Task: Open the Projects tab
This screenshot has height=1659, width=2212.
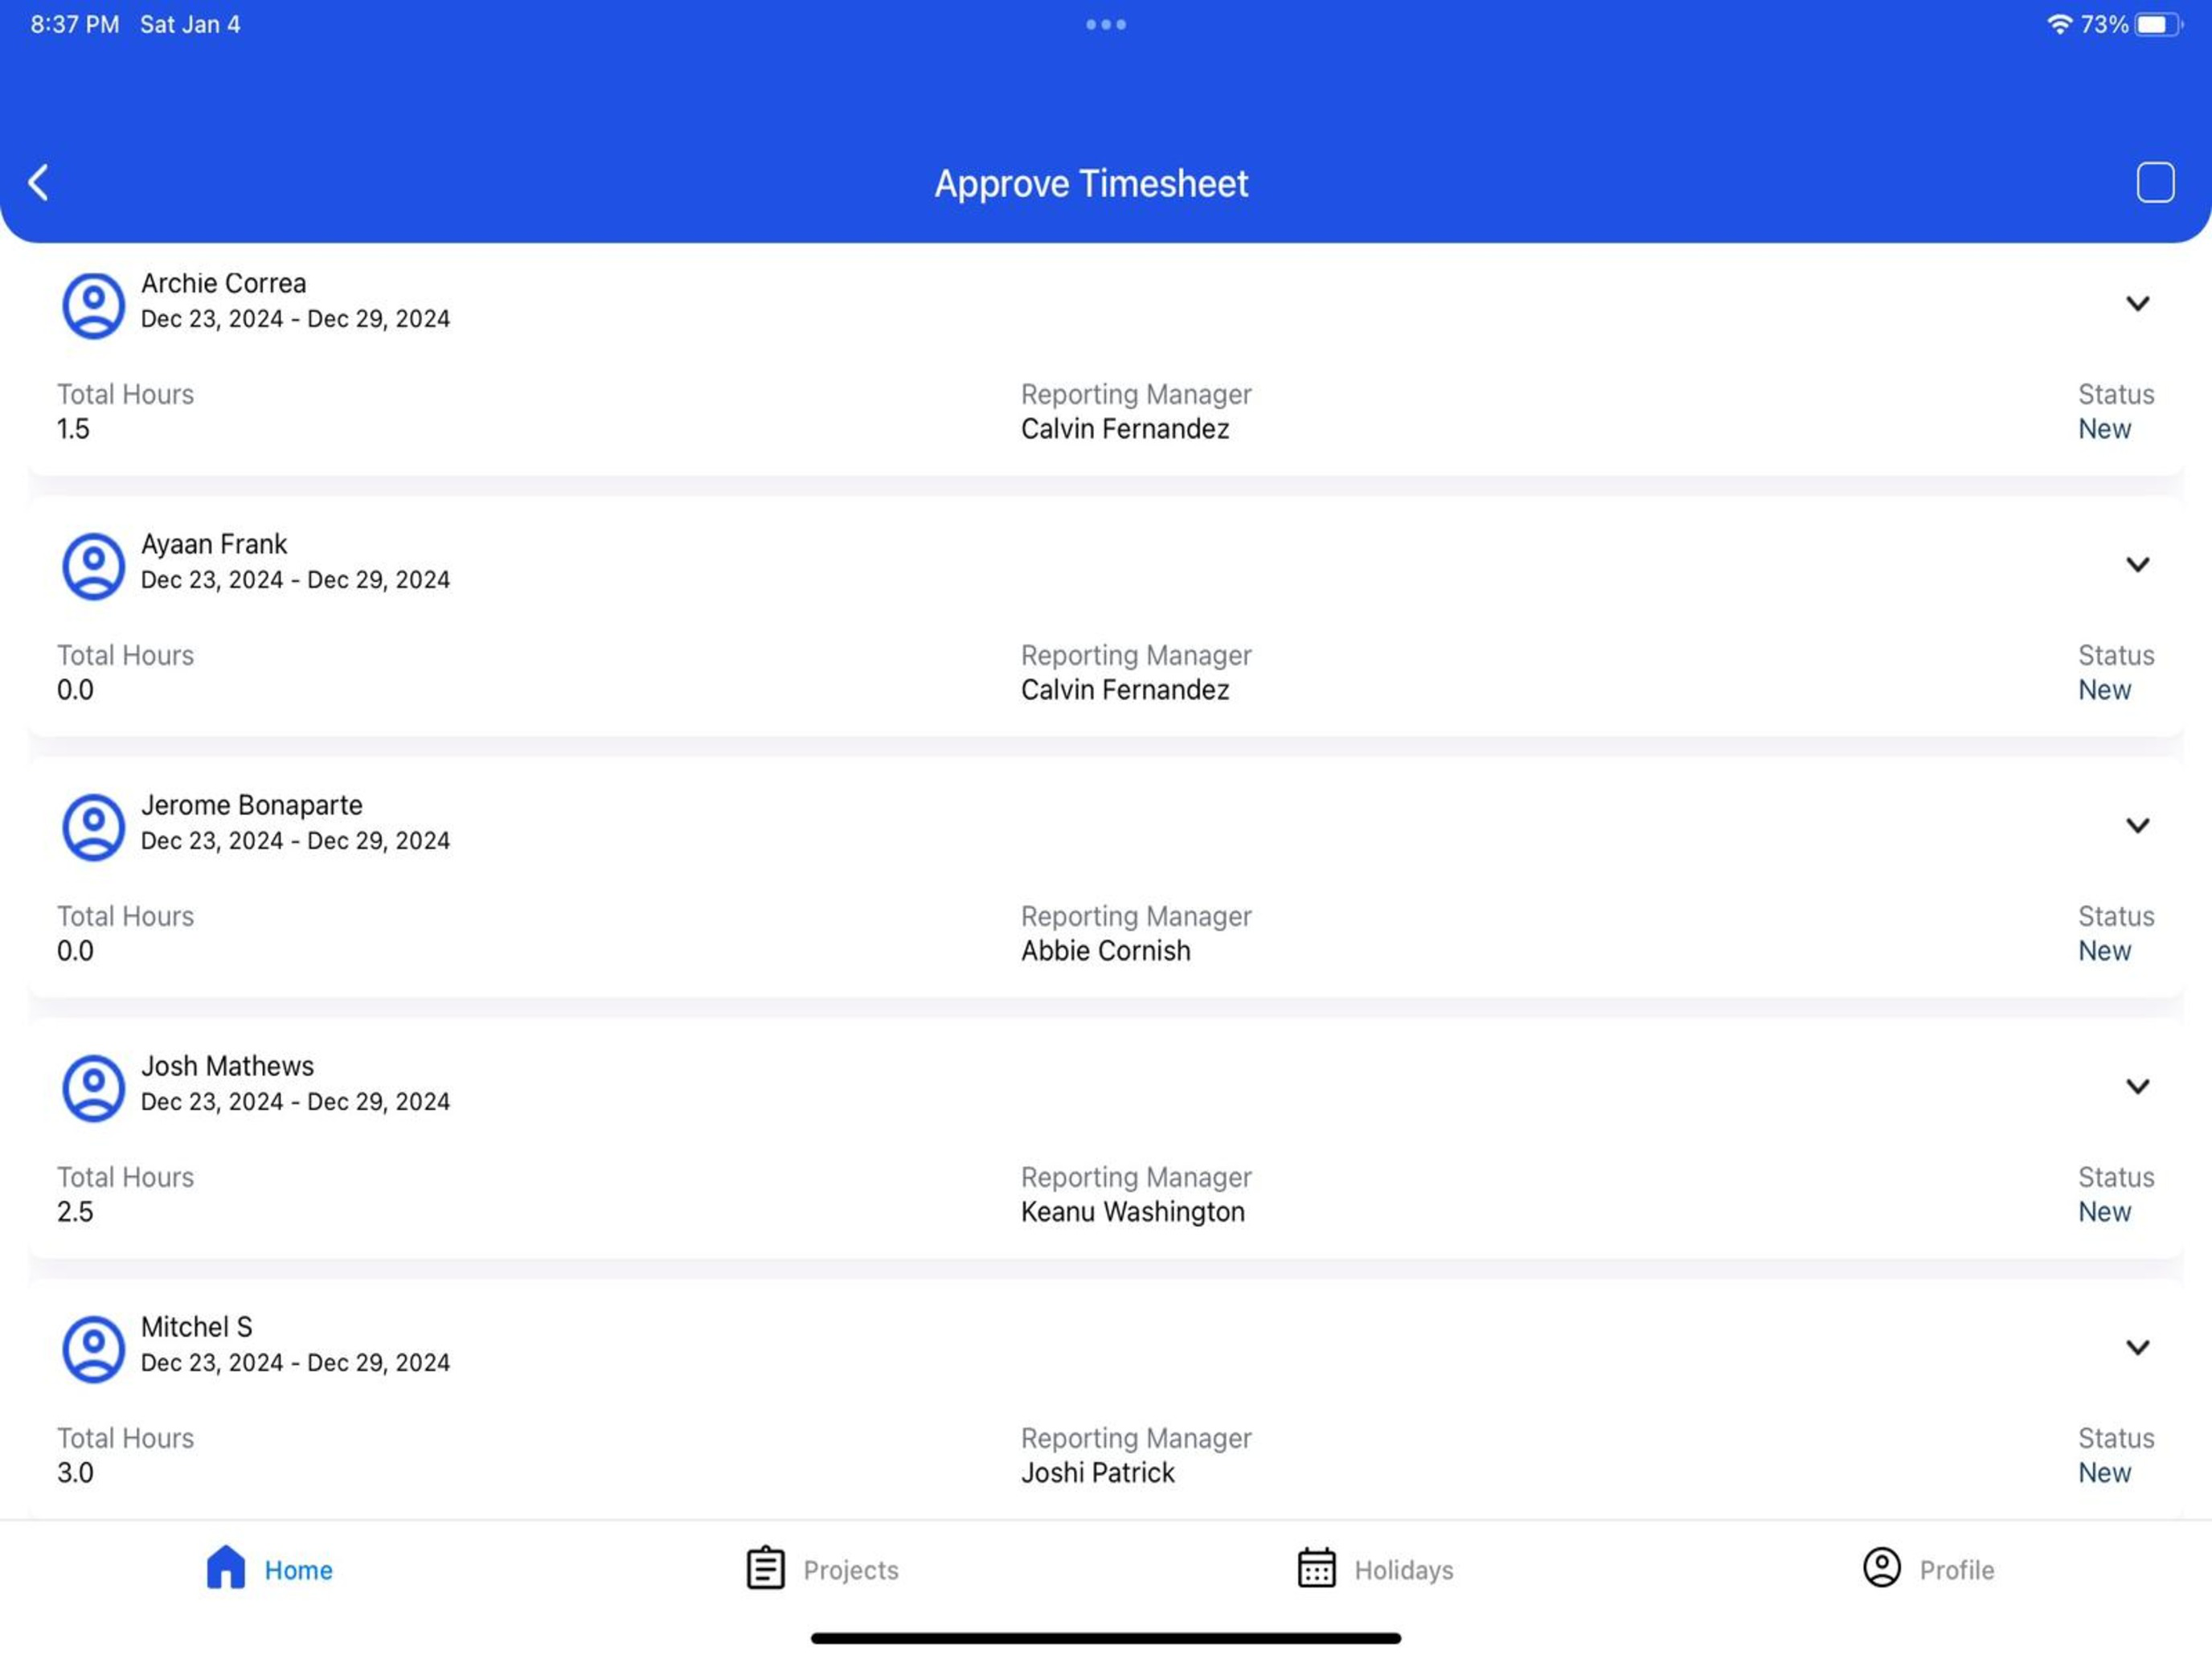Action: (822, 1568)
